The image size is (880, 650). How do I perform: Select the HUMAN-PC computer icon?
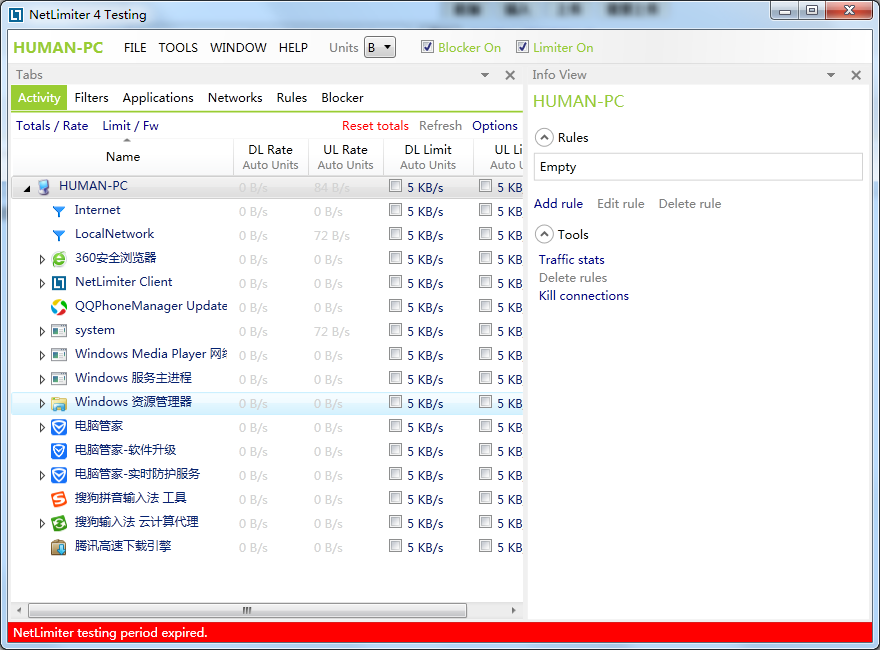click(43, 187)
